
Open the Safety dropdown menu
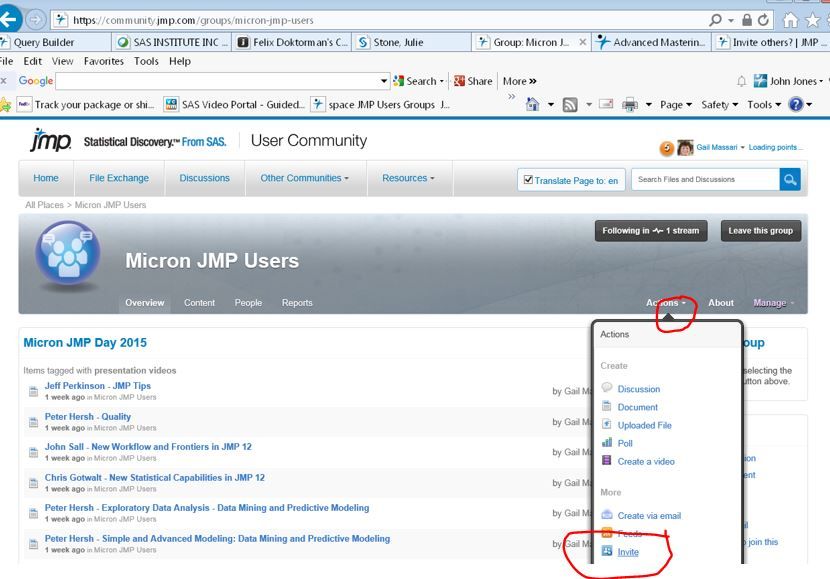pos(719,105)
